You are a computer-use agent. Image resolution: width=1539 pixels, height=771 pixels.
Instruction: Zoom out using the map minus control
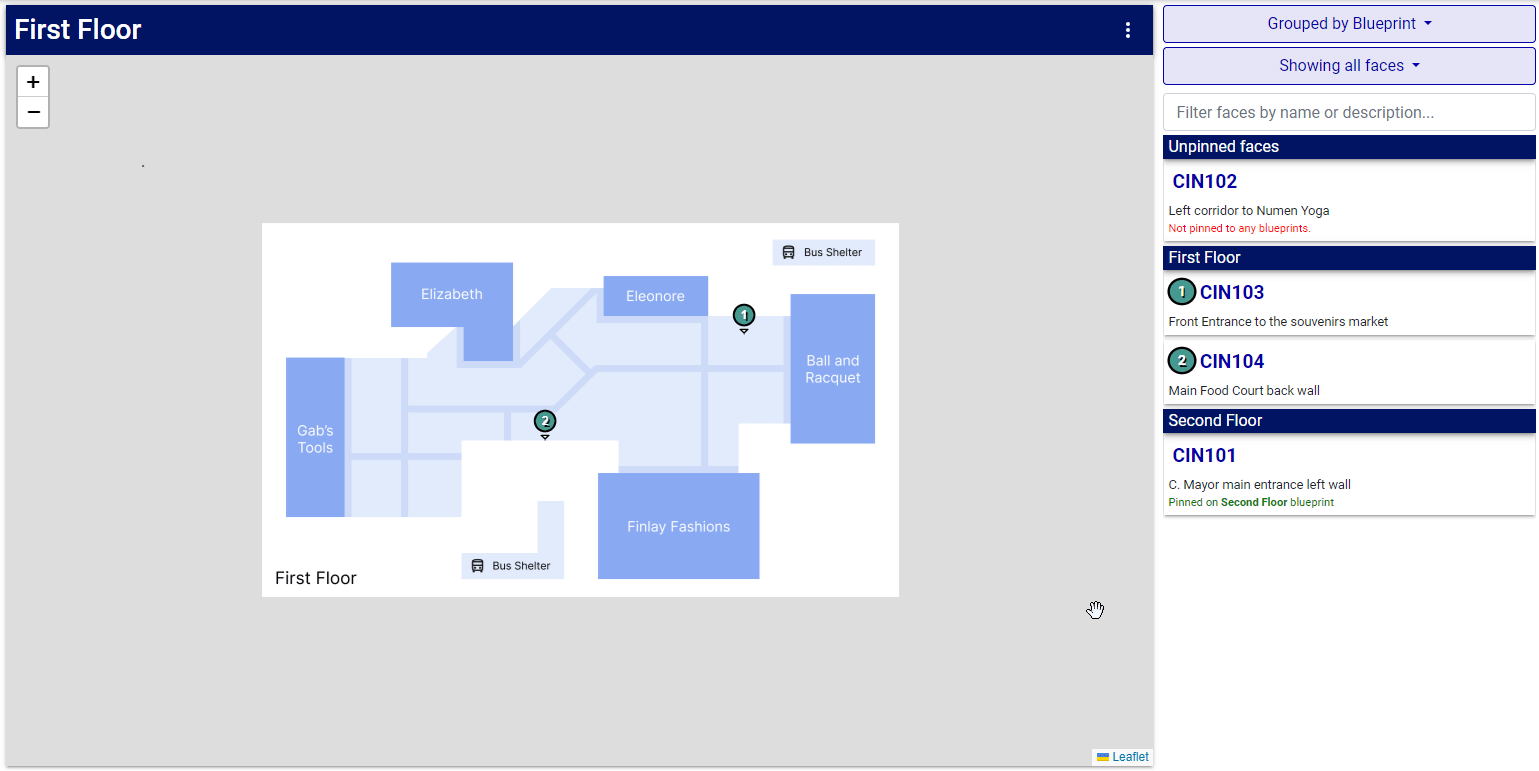tap(33, 112)
